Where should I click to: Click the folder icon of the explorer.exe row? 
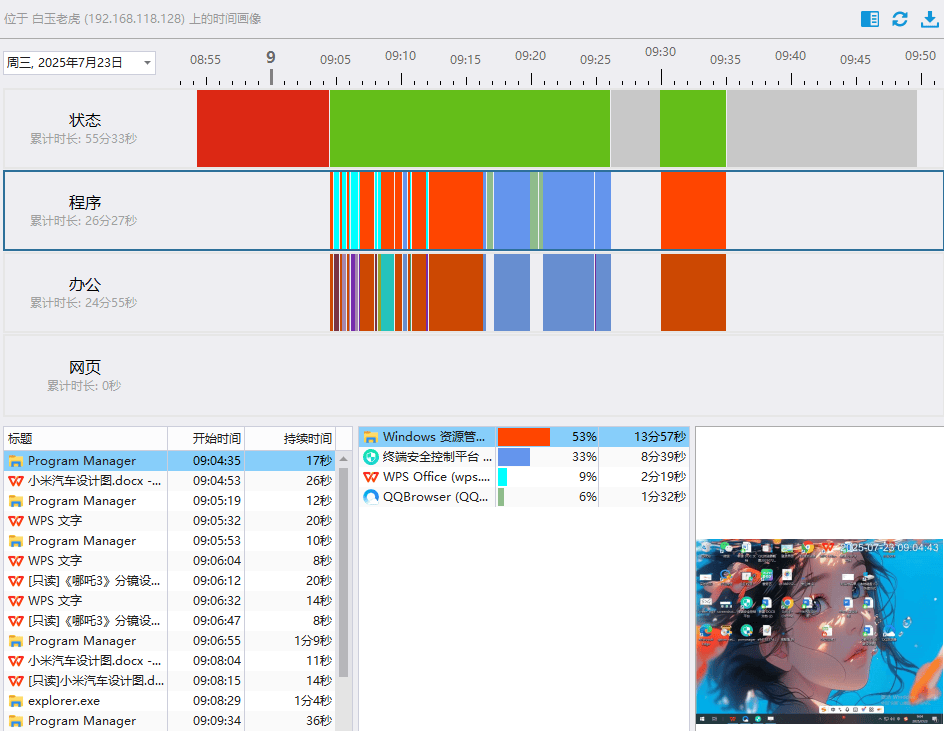coord(16,701)
